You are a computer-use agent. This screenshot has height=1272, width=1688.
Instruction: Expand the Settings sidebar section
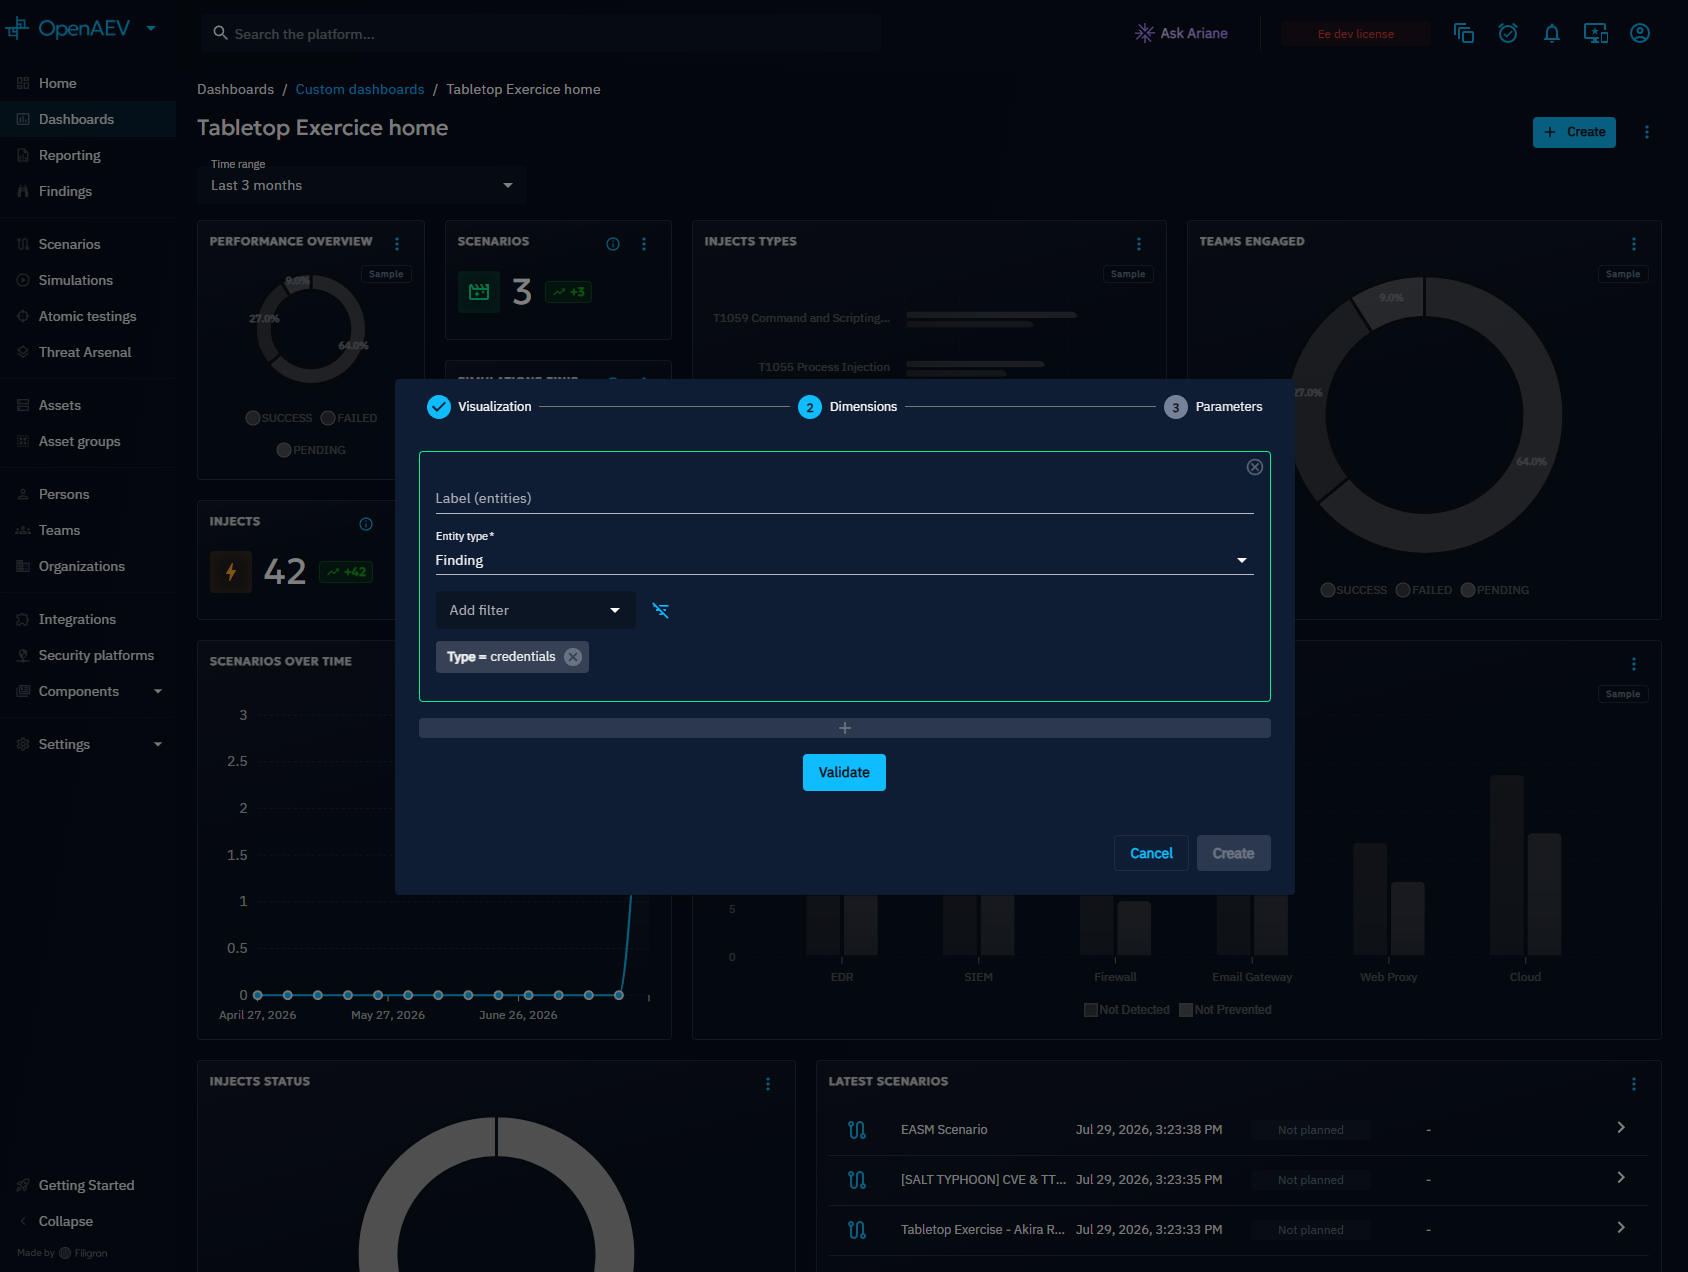(x=88, y=744)
